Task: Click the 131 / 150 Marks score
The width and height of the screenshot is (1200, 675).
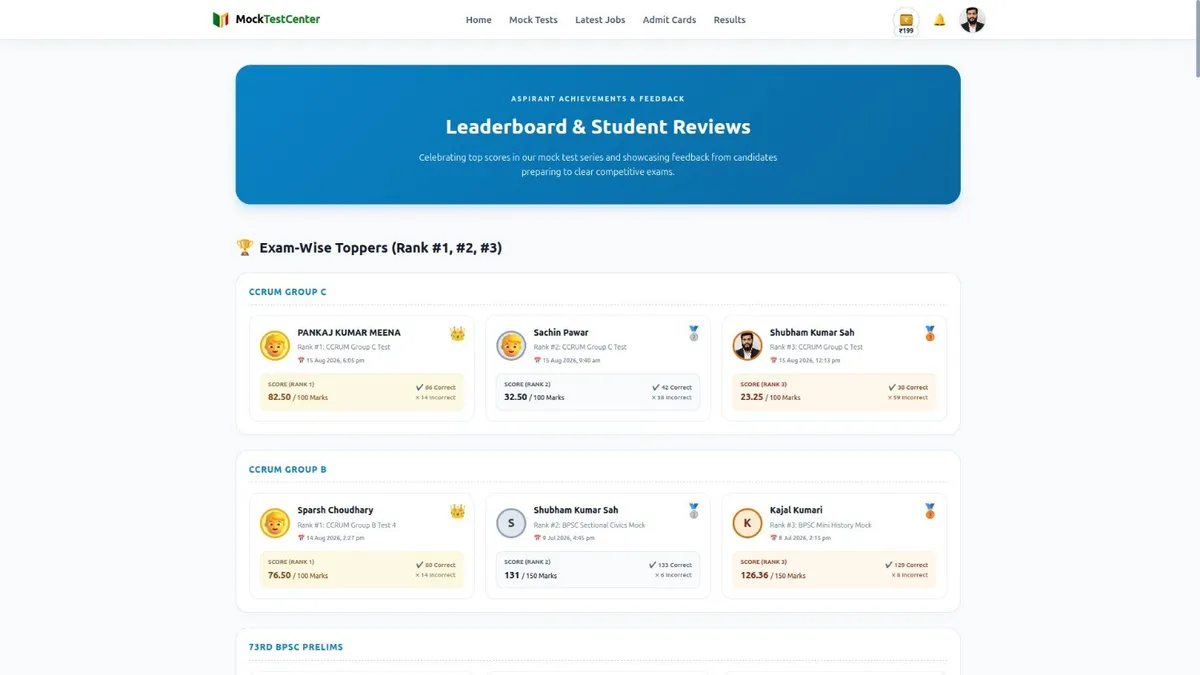Action: 531,575
